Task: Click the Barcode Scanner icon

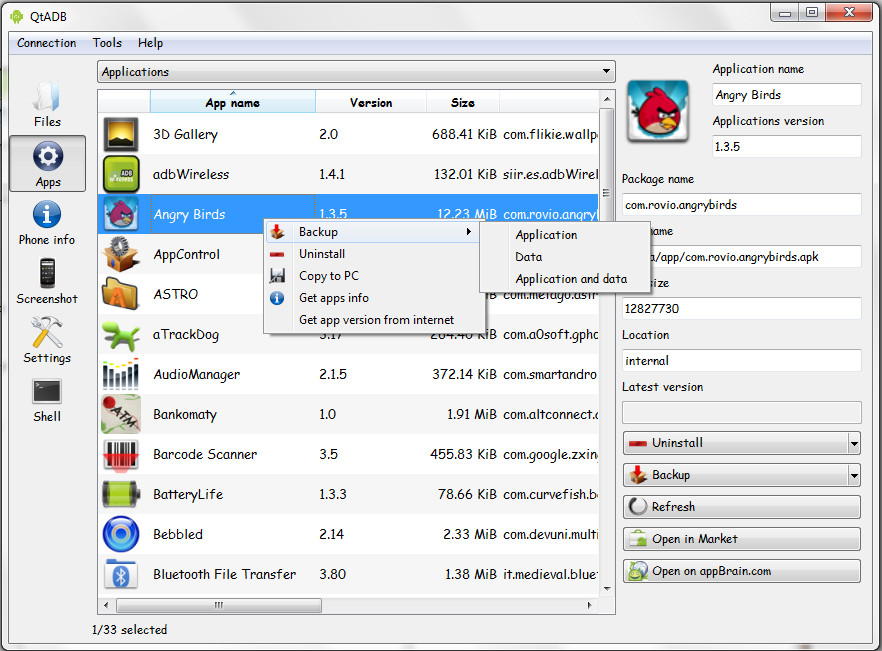Action: pos(121,454)
